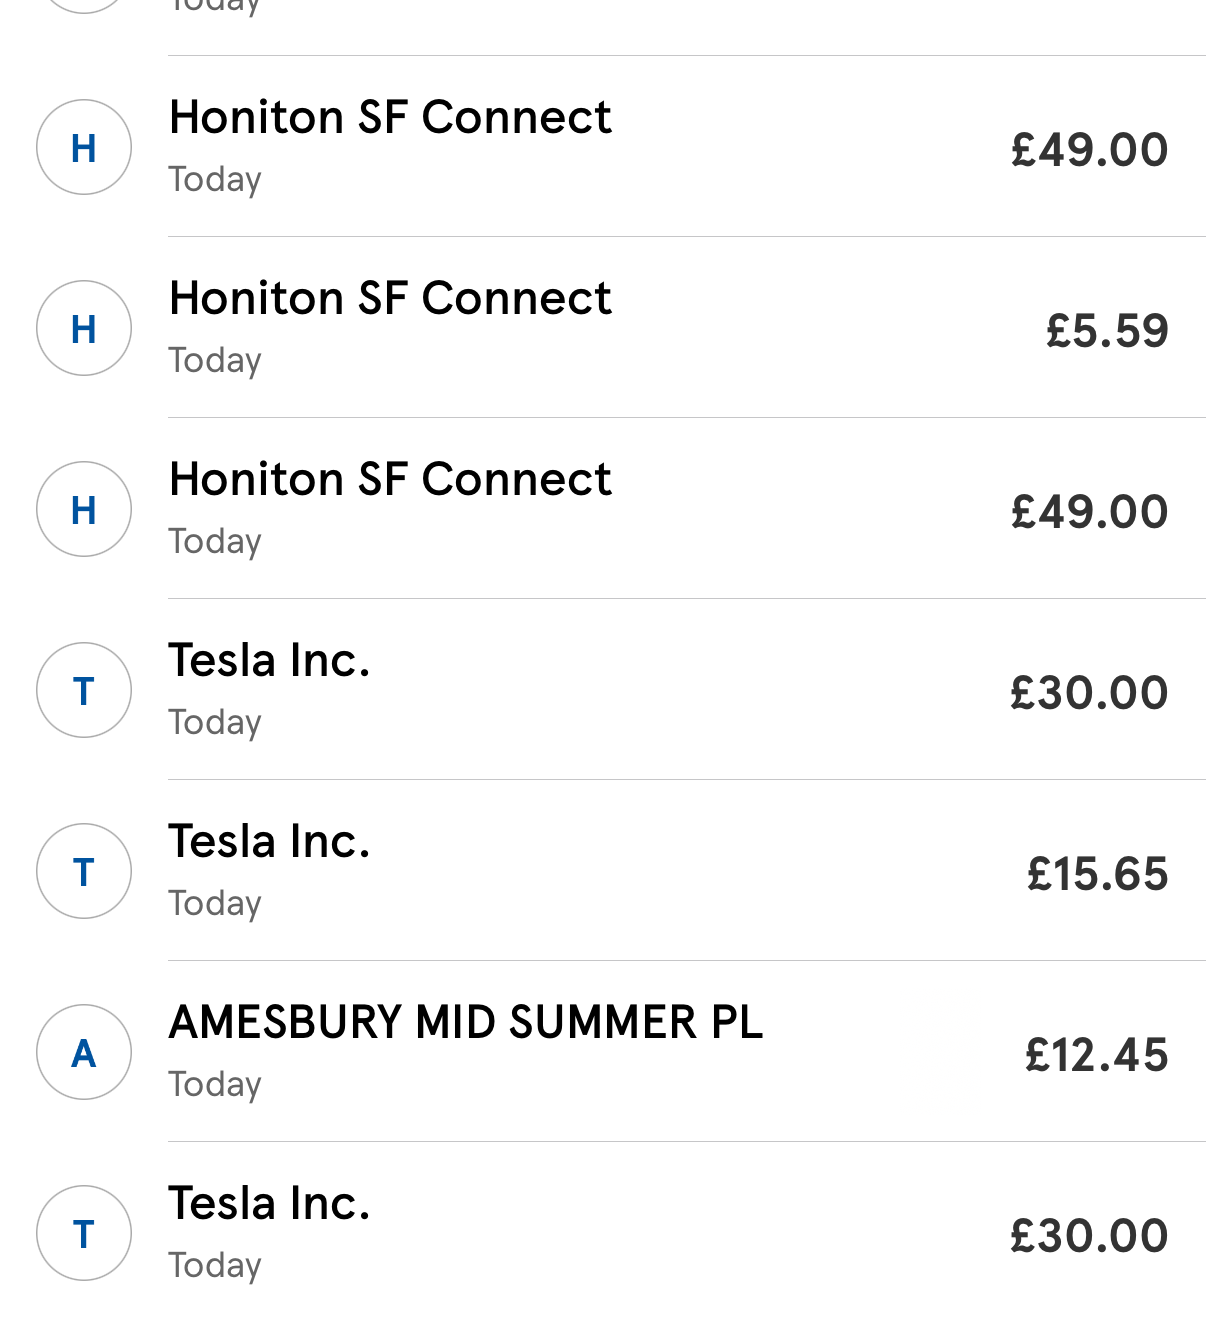Screen dimensions: 1206x1318
Task: Select the £12.45 amount
Action: [1096, 1055]
